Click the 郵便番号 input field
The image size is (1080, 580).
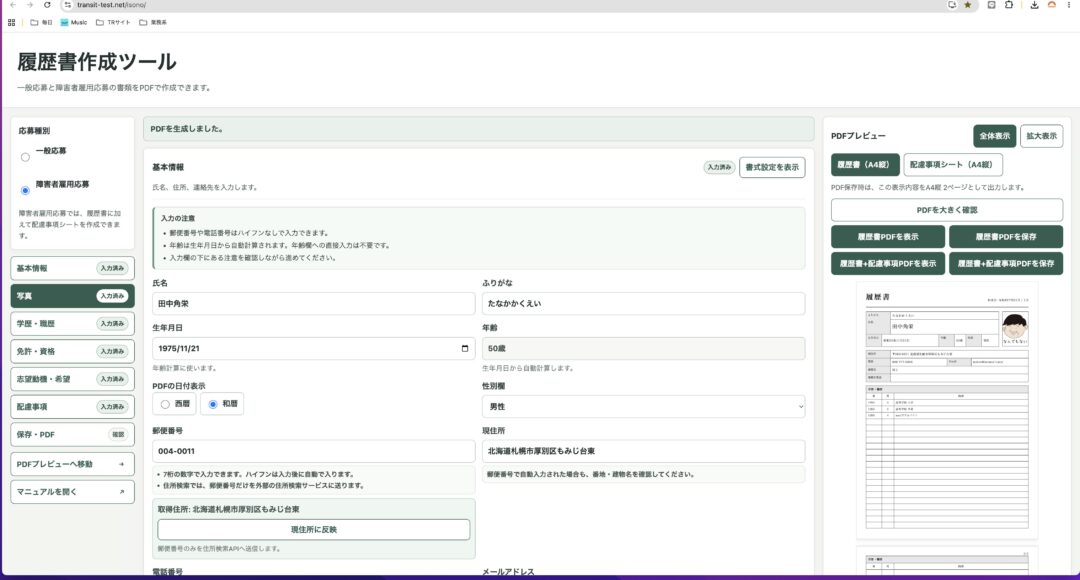click(x=313, y=451)
